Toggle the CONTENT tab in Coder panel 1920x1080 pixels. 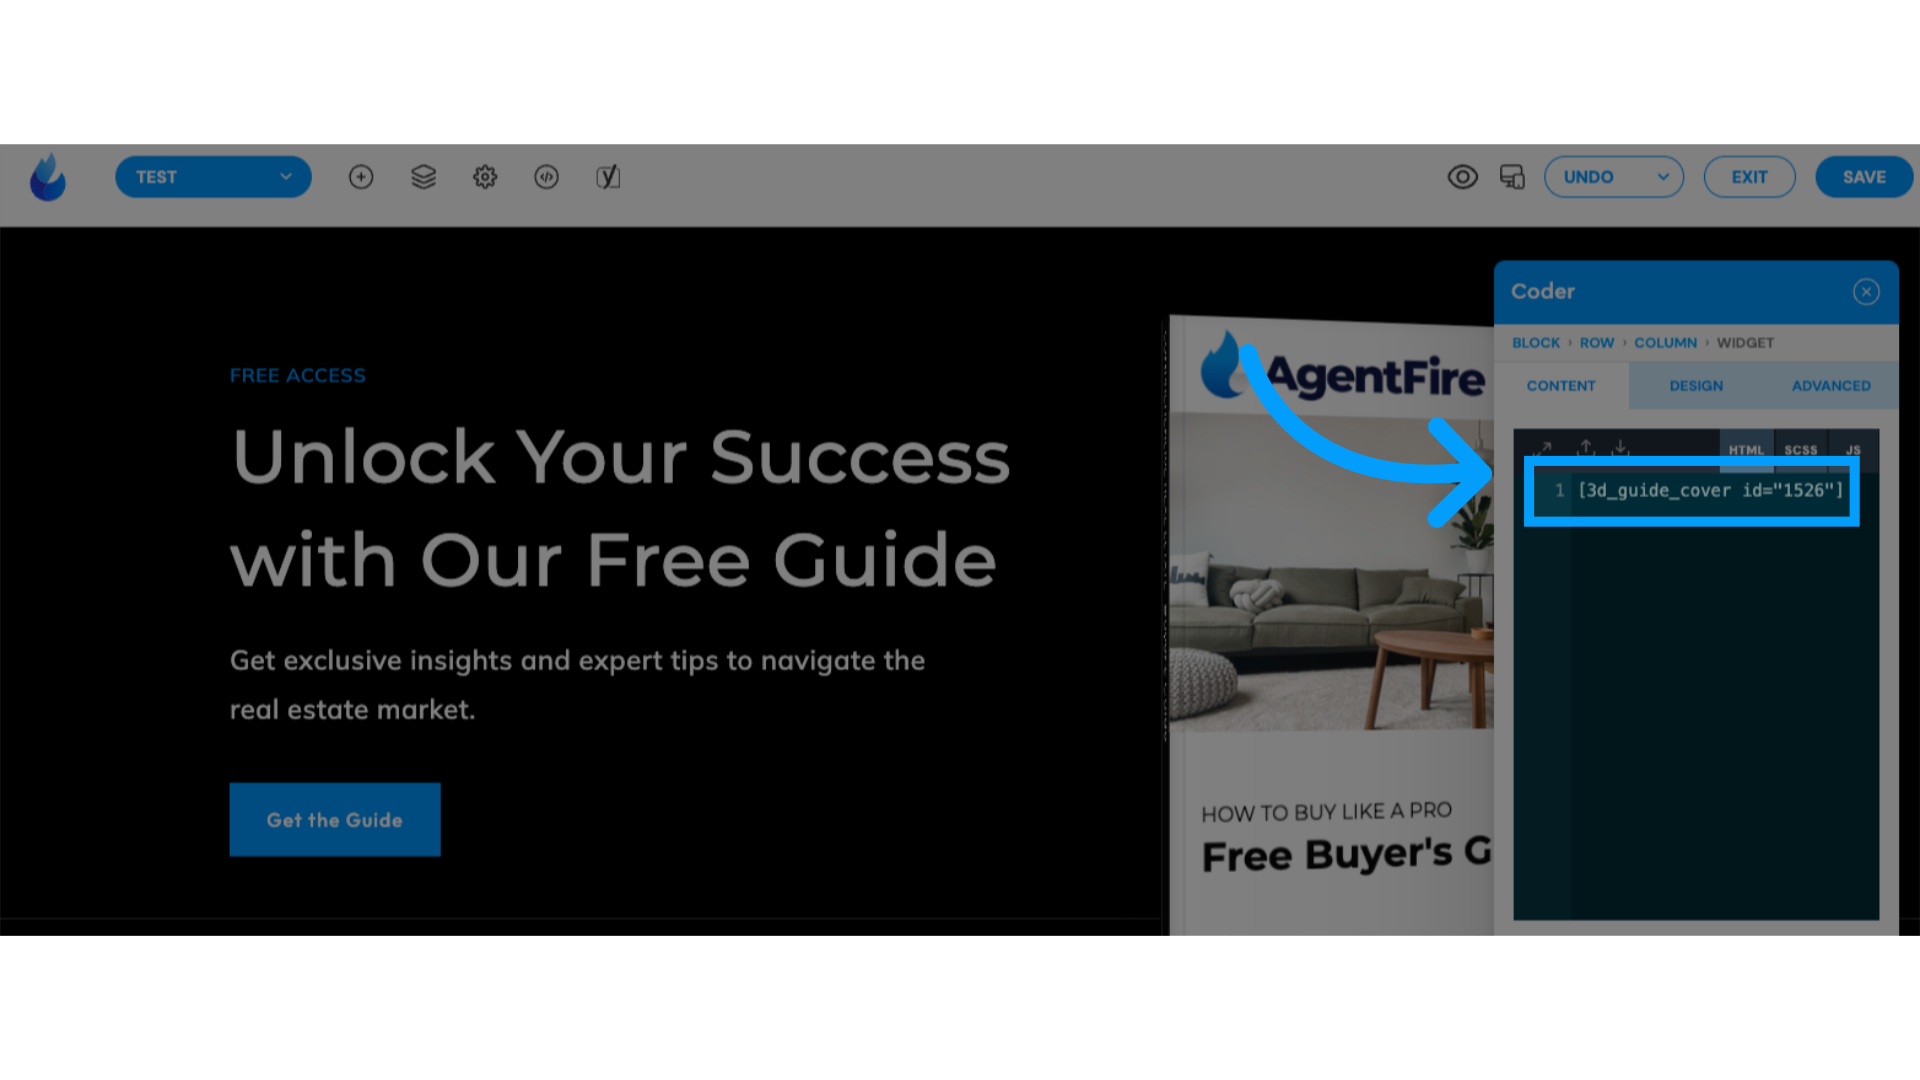tap(1561, 385)
